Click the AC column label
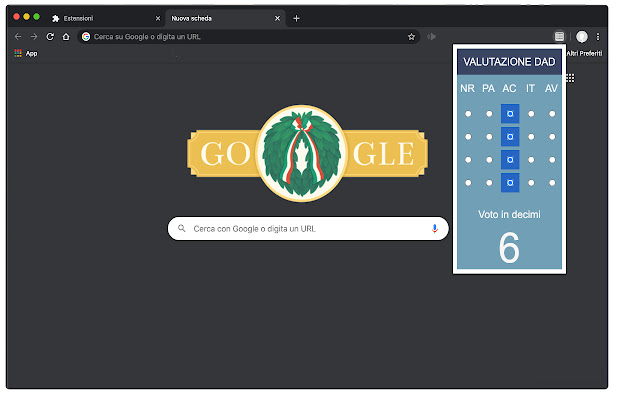 509,89
